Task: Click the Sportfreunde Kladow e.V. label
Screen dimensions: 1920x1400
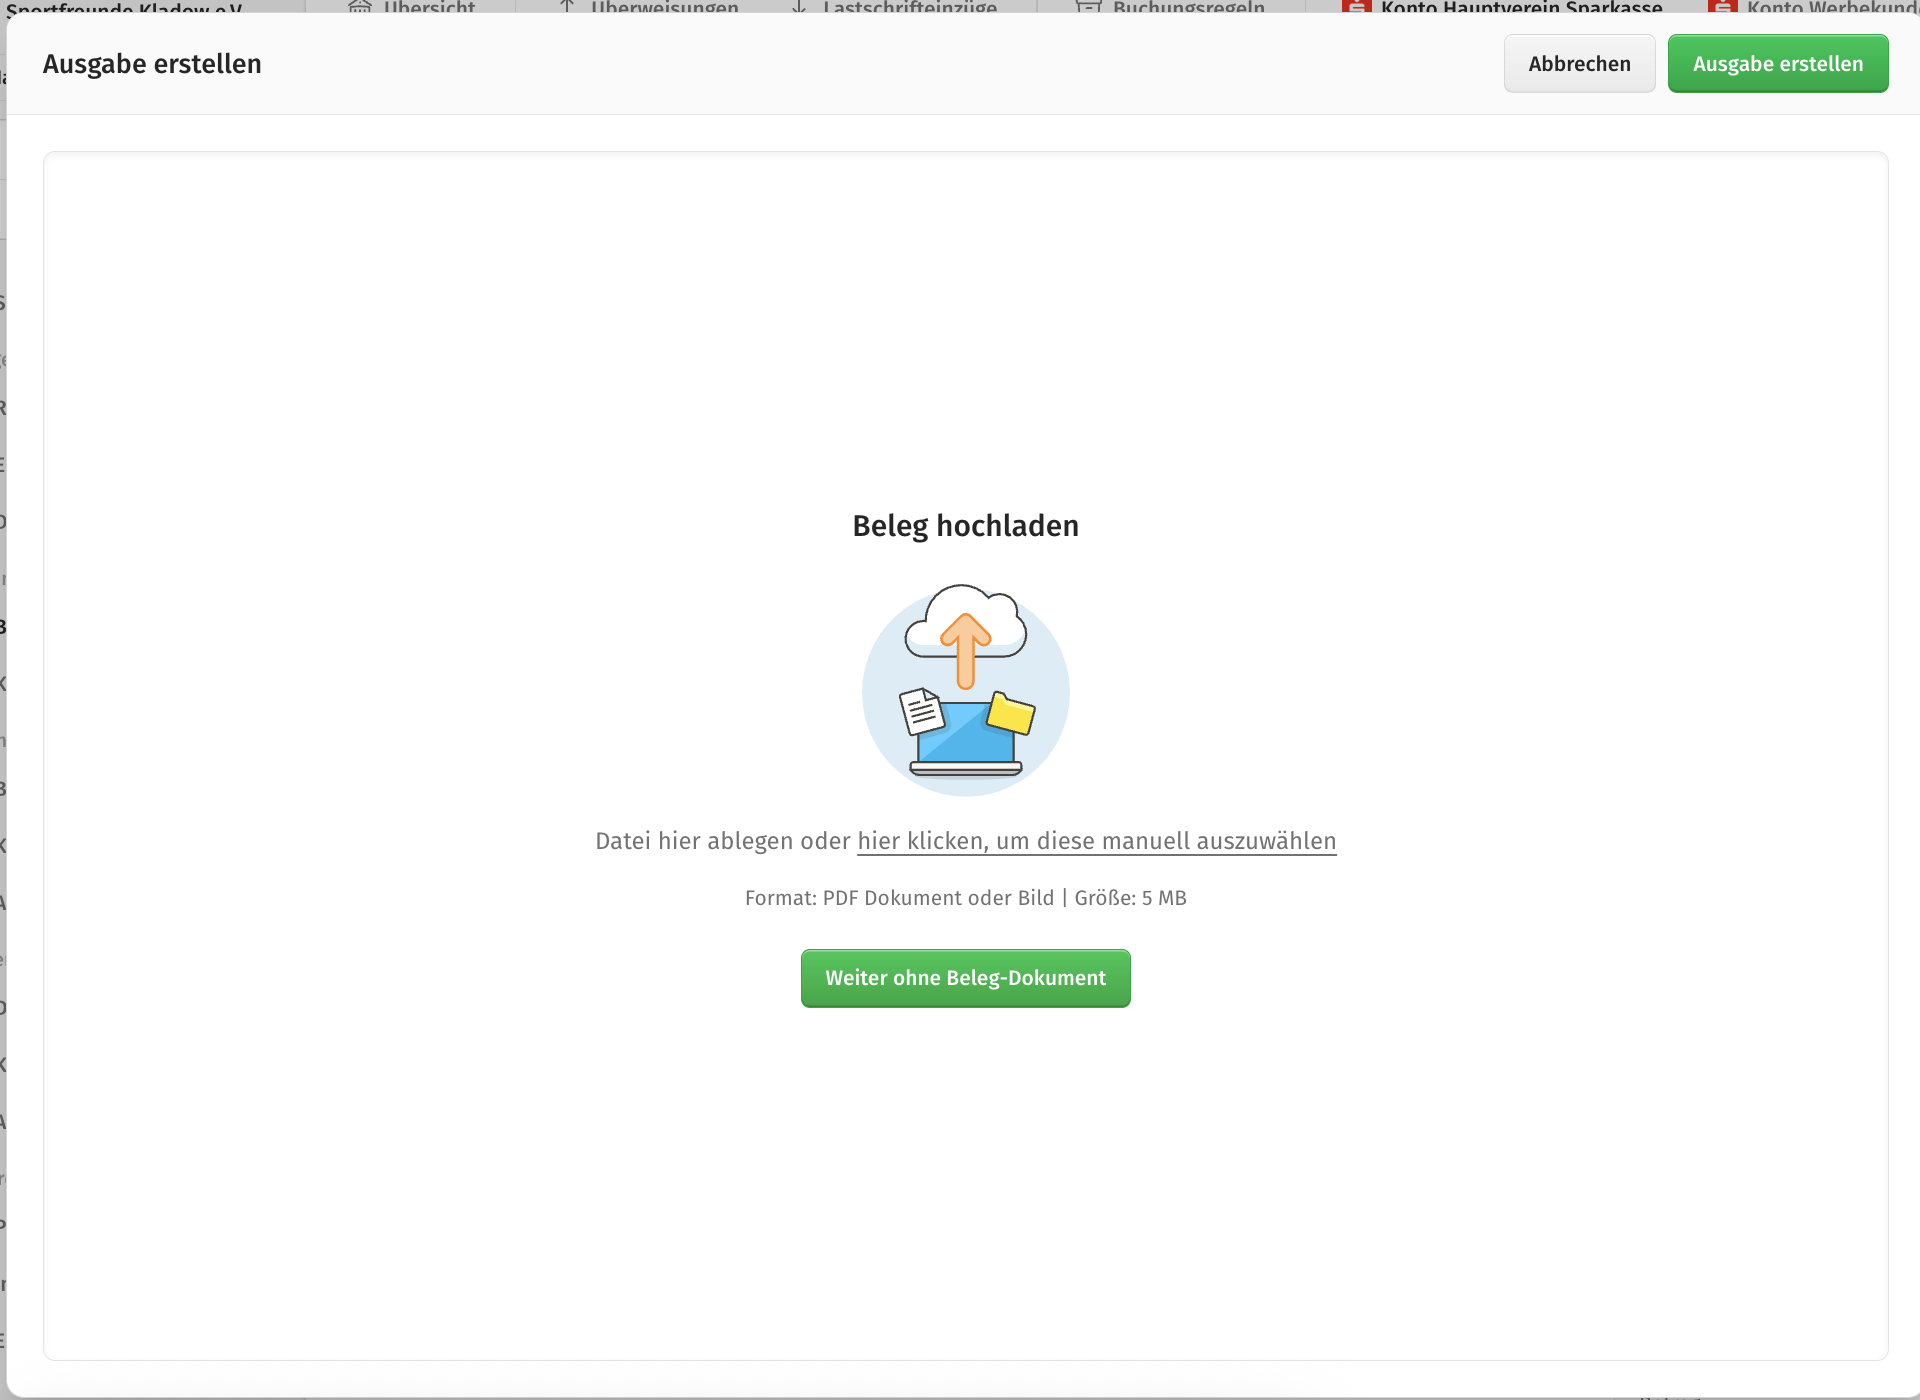Action: [124, 8]
